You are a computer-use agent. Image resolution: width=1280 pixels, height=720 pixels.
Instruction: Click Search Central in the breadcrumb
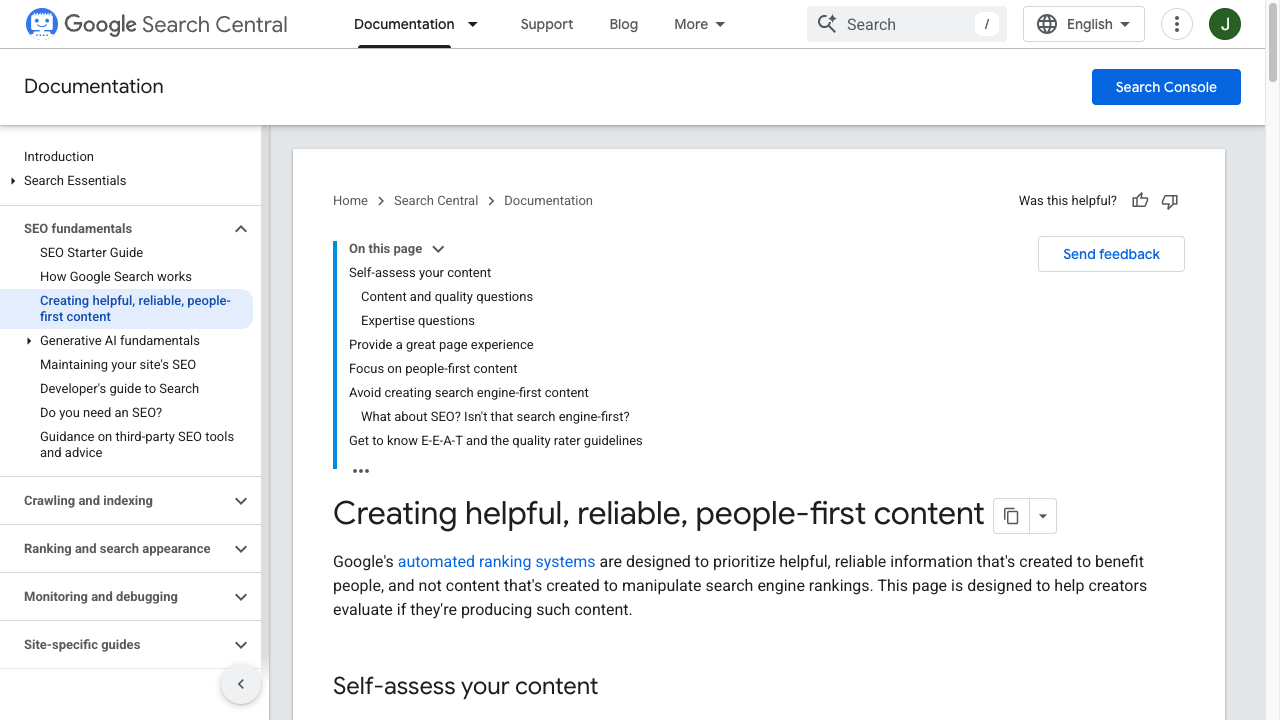point(436,201)
